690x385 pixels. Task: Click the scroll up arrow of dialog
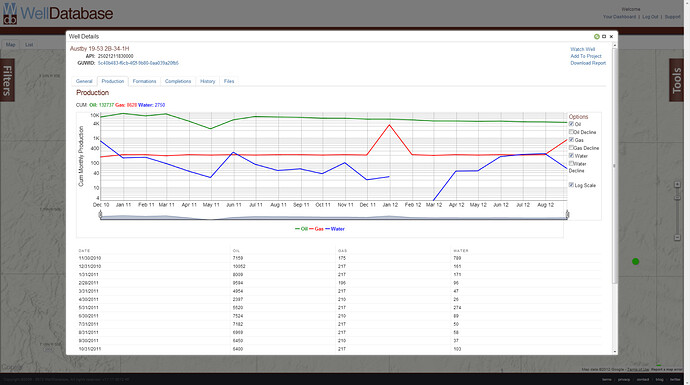click(x=615, y=45)
